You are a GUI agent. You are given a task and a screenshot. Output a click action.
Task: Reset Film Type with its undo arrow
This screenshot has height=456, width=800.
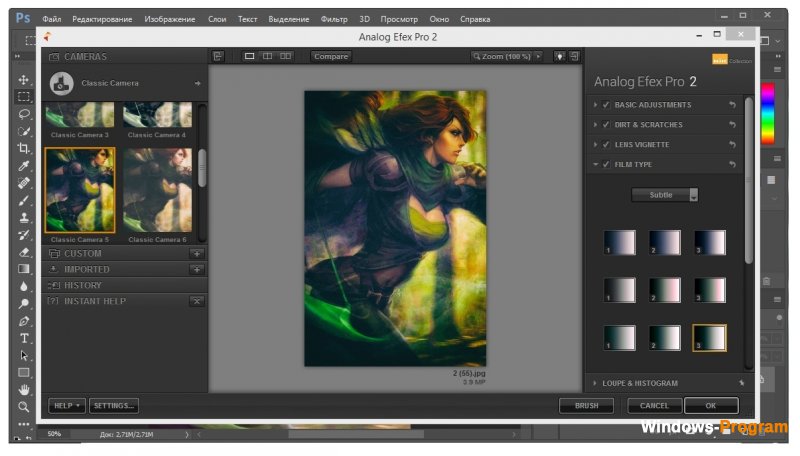coord(732,164)
